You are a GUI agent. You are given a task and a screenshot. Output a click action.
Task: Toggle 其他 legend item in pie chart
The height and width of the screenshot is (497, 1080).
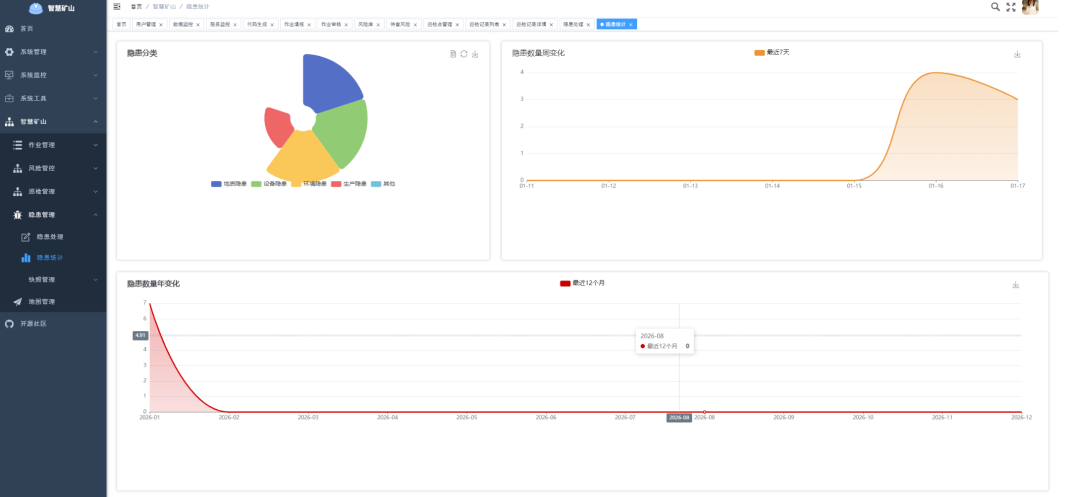tap(383, 184)
